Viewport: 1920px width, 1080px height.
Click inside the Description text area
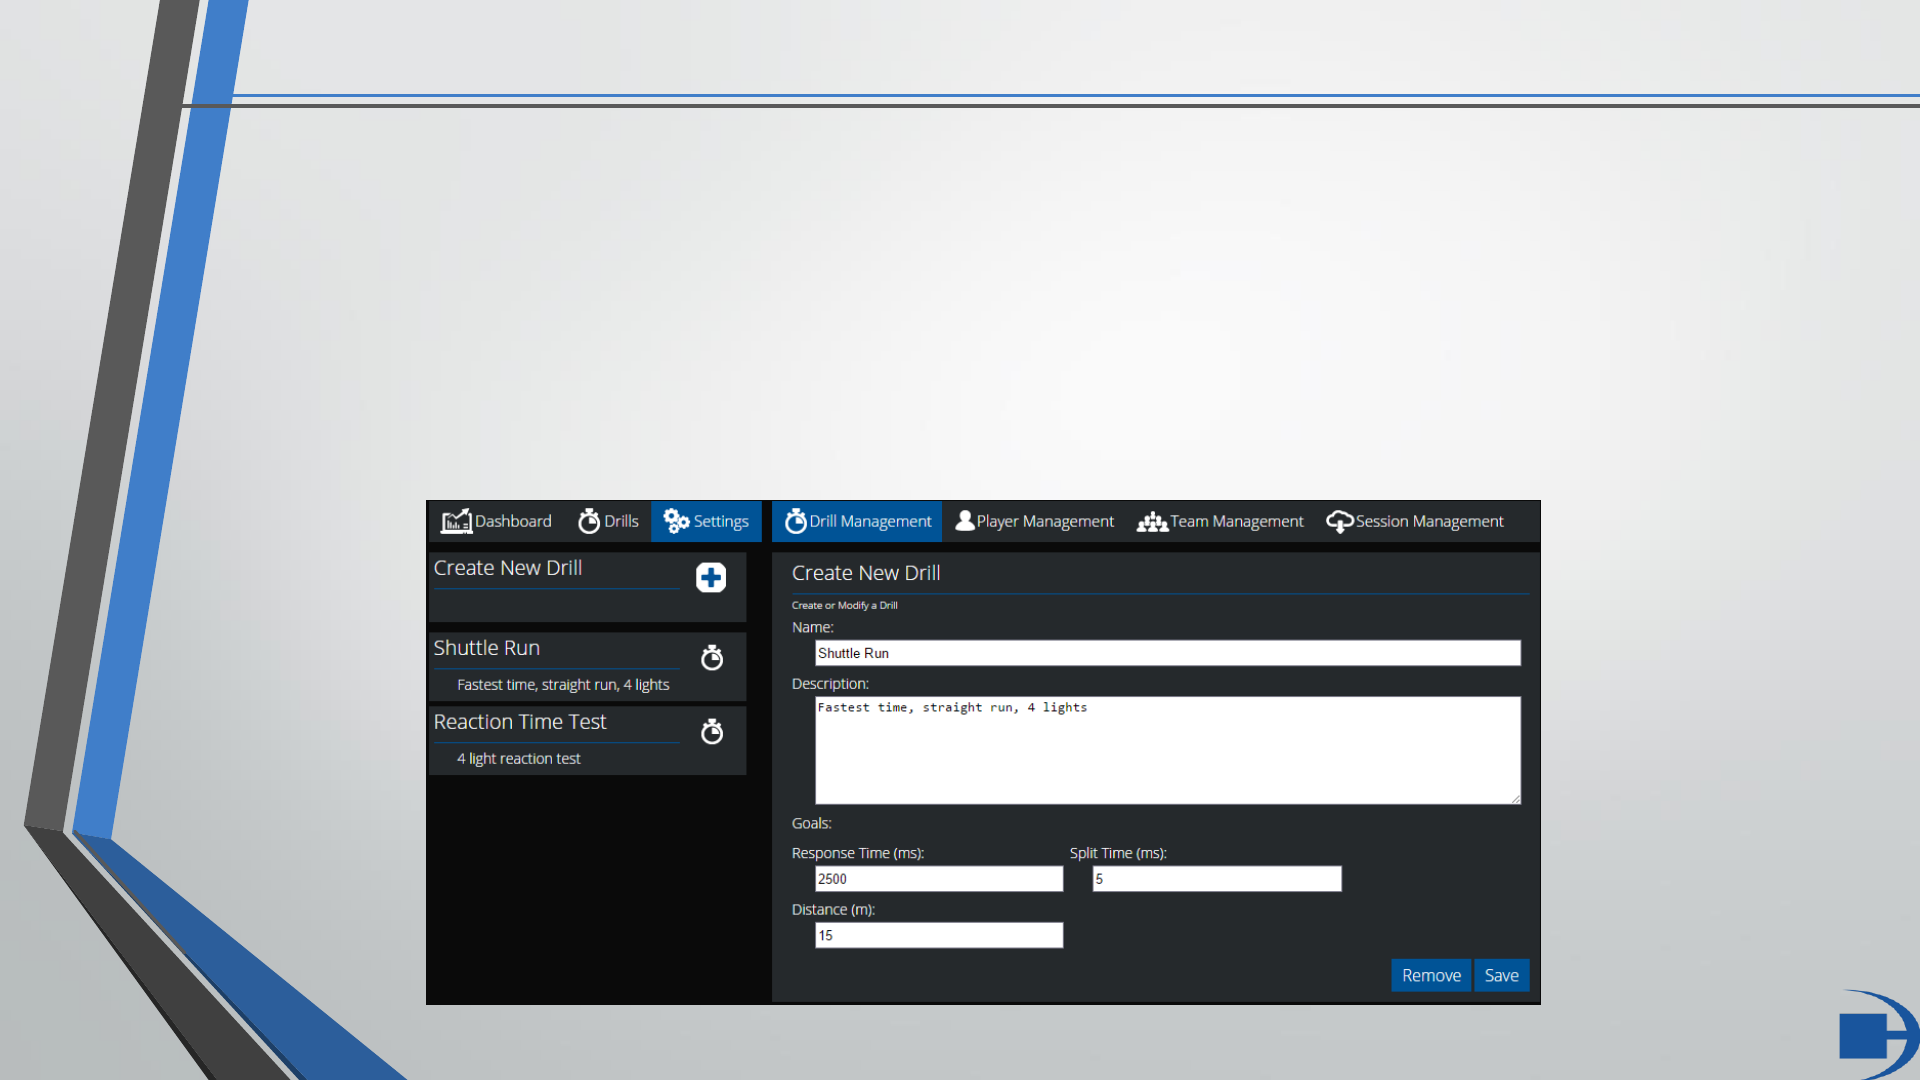pos(1167,750)
